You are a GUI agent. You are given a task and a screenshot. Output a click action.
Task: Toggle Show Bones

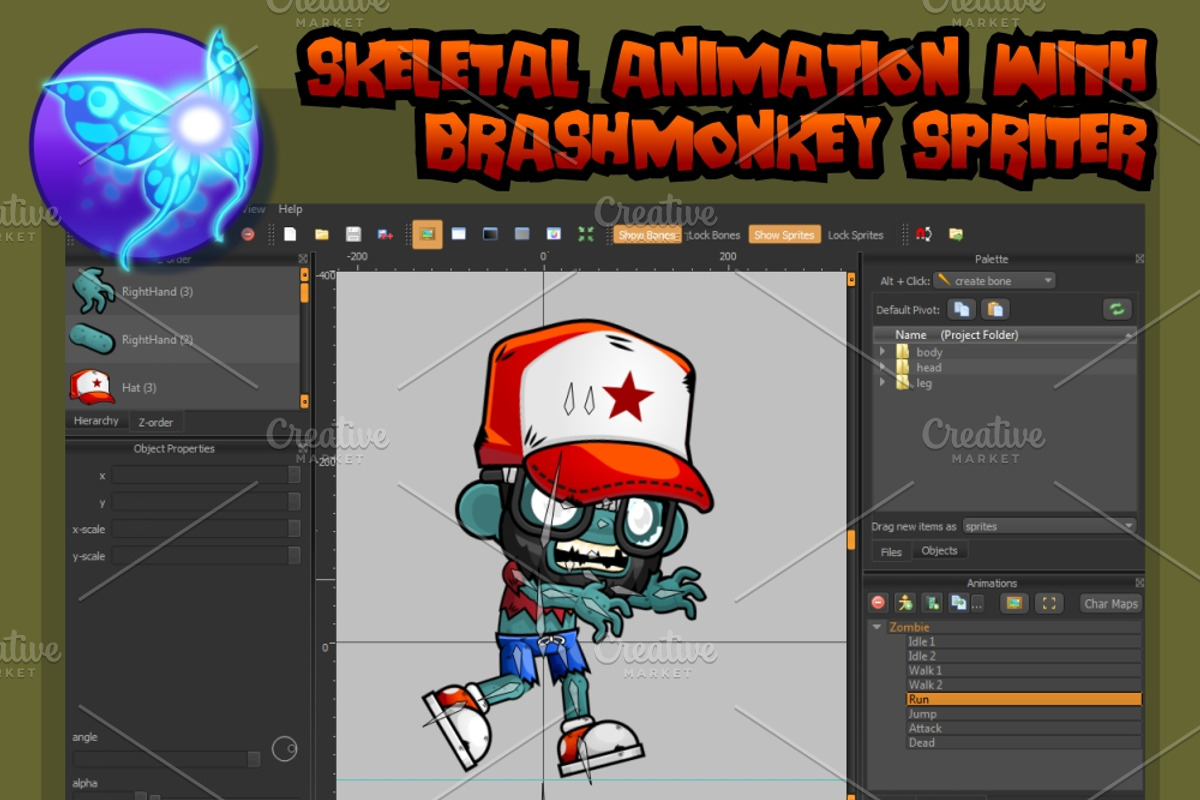pos(647,235)
